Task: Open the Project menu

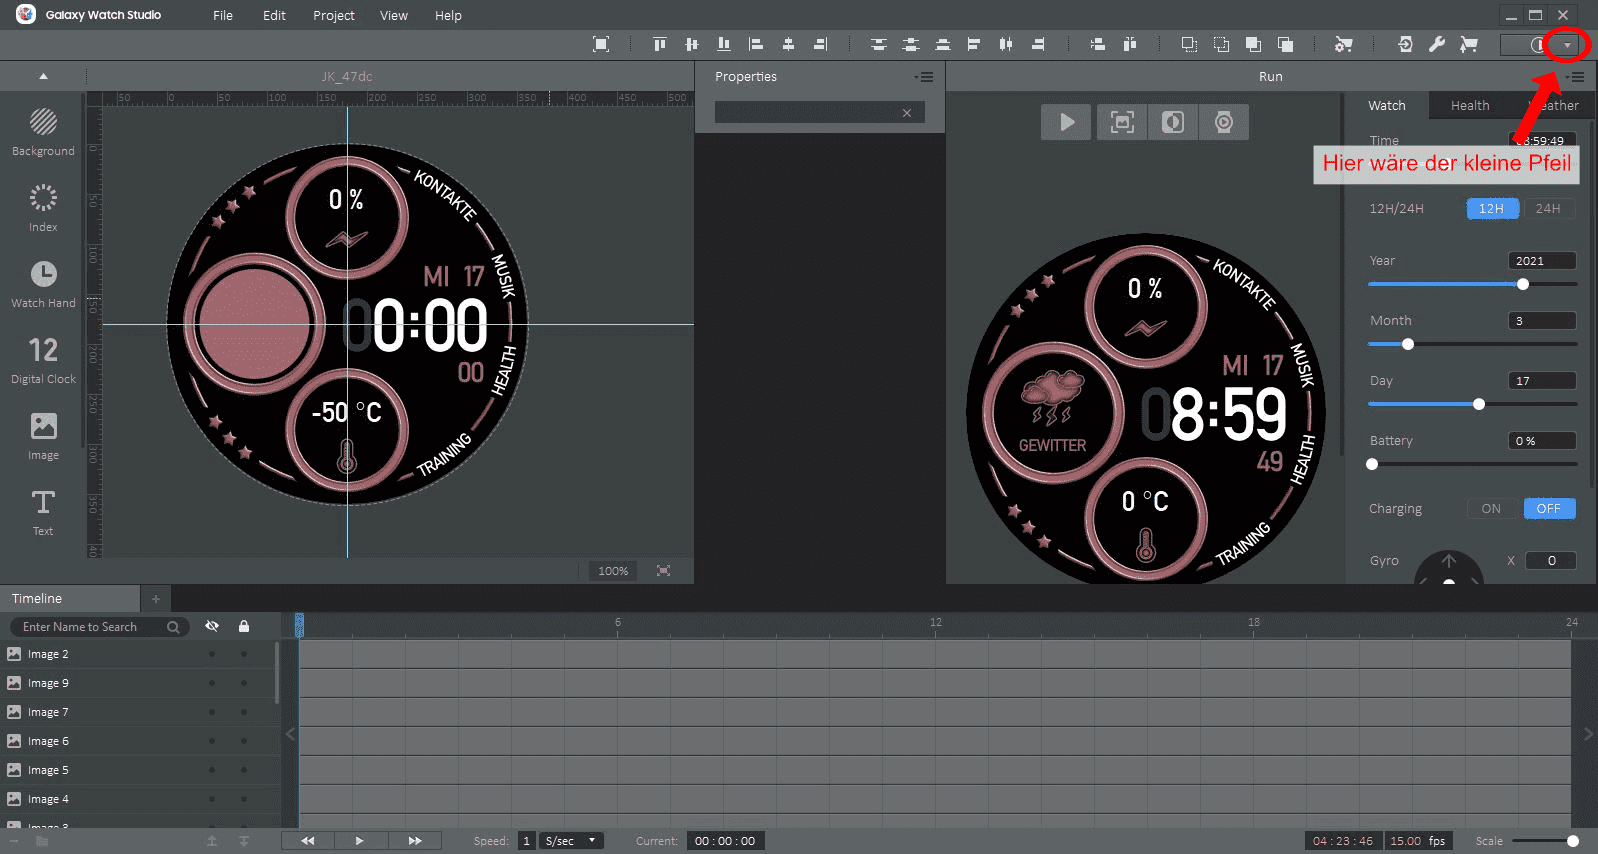Action: point(333,15)
